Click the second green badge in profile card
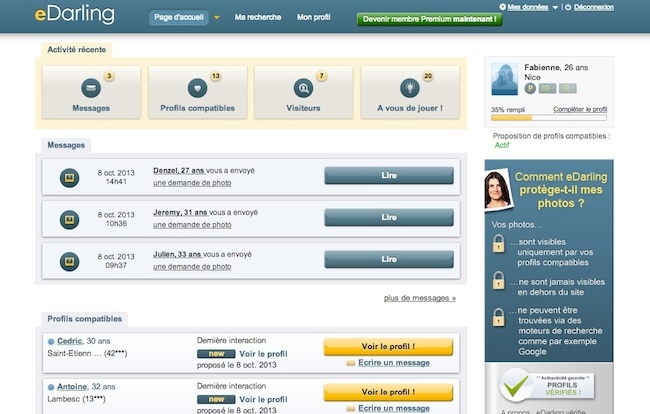 tap(568, 88)
